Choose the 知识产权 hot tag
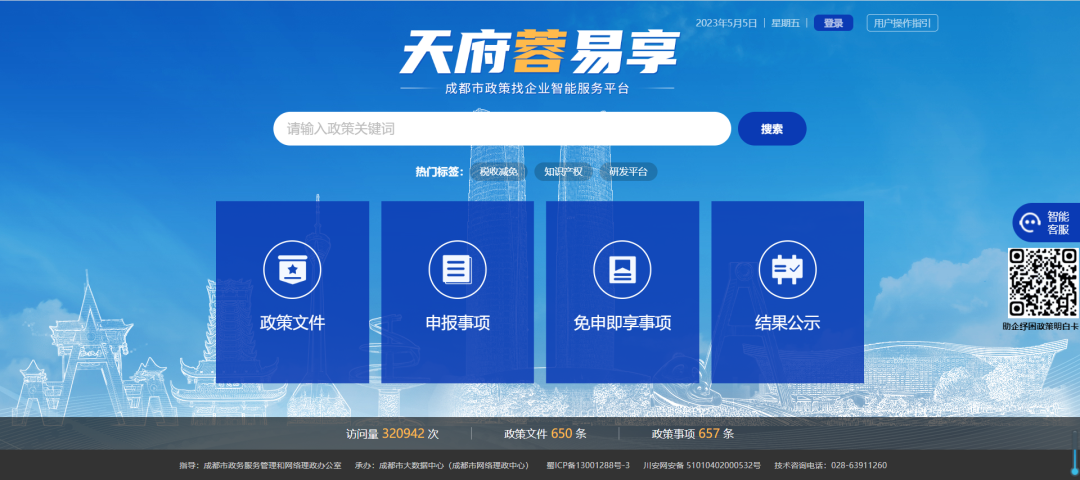 tap(563, 172)
